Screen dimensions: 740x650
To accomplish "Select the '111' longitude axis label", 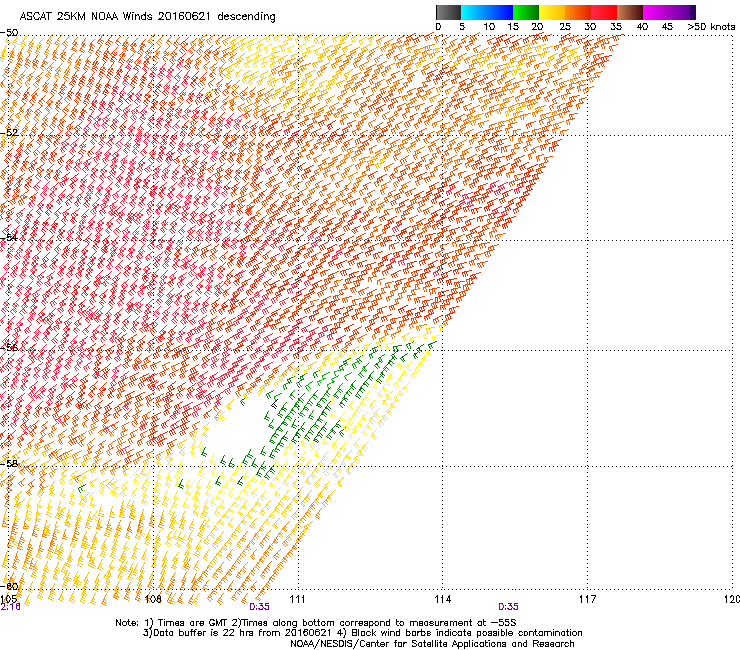I will pos(297,599).
